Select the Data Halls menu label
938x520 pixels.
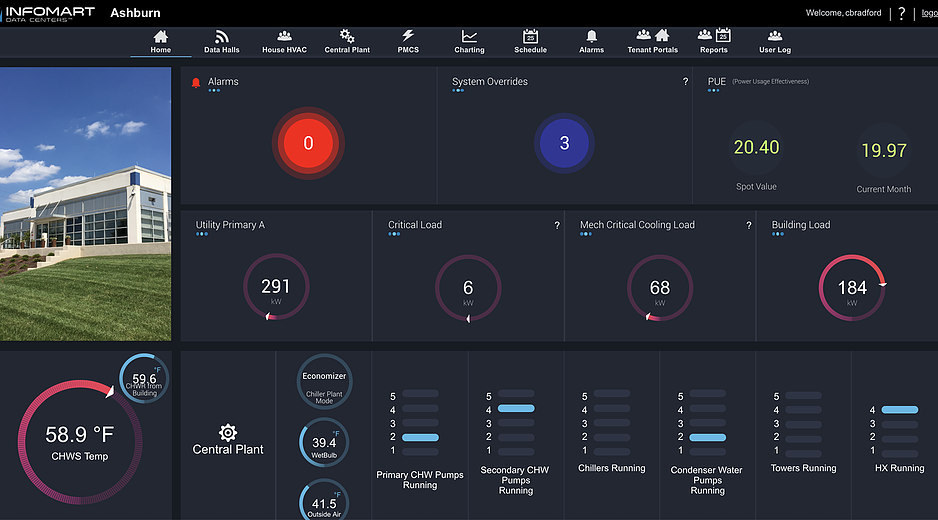(221, 50)
